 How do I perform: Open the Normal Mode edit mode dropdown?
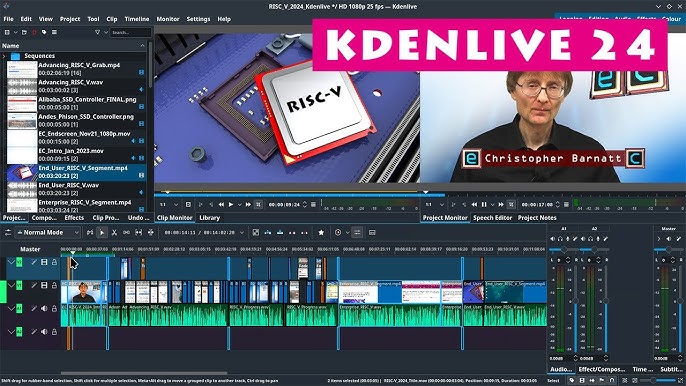(48, 232)
